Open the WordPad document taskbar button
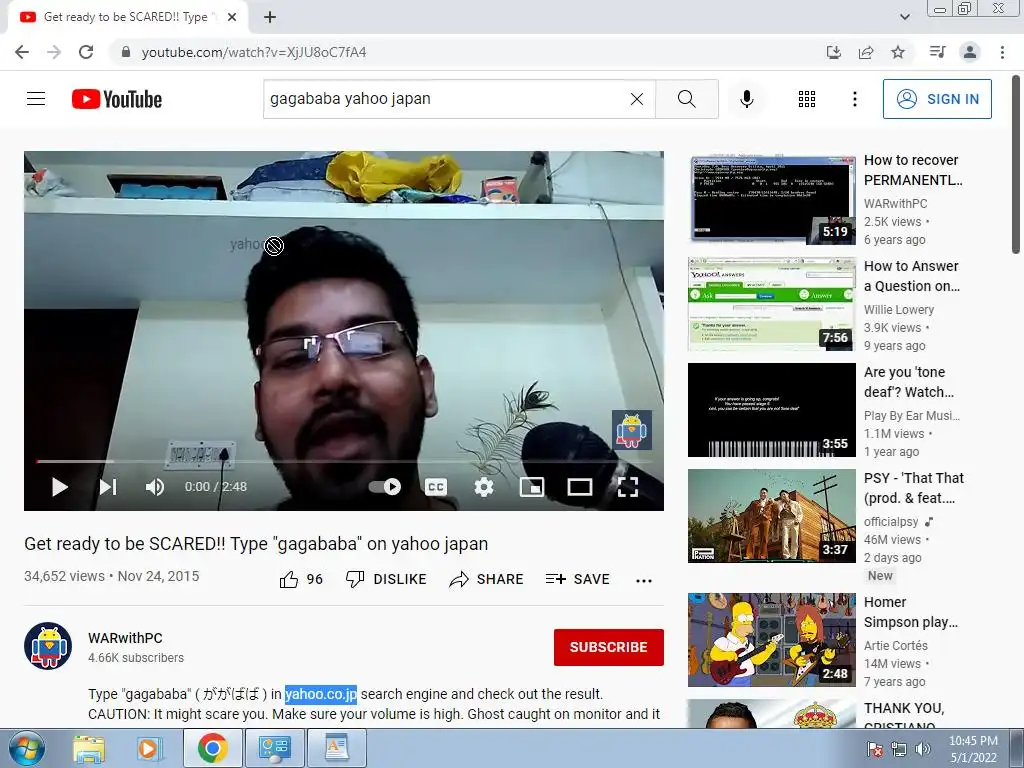The height and width of the screenshot is (768, 1024). [337, 748]
